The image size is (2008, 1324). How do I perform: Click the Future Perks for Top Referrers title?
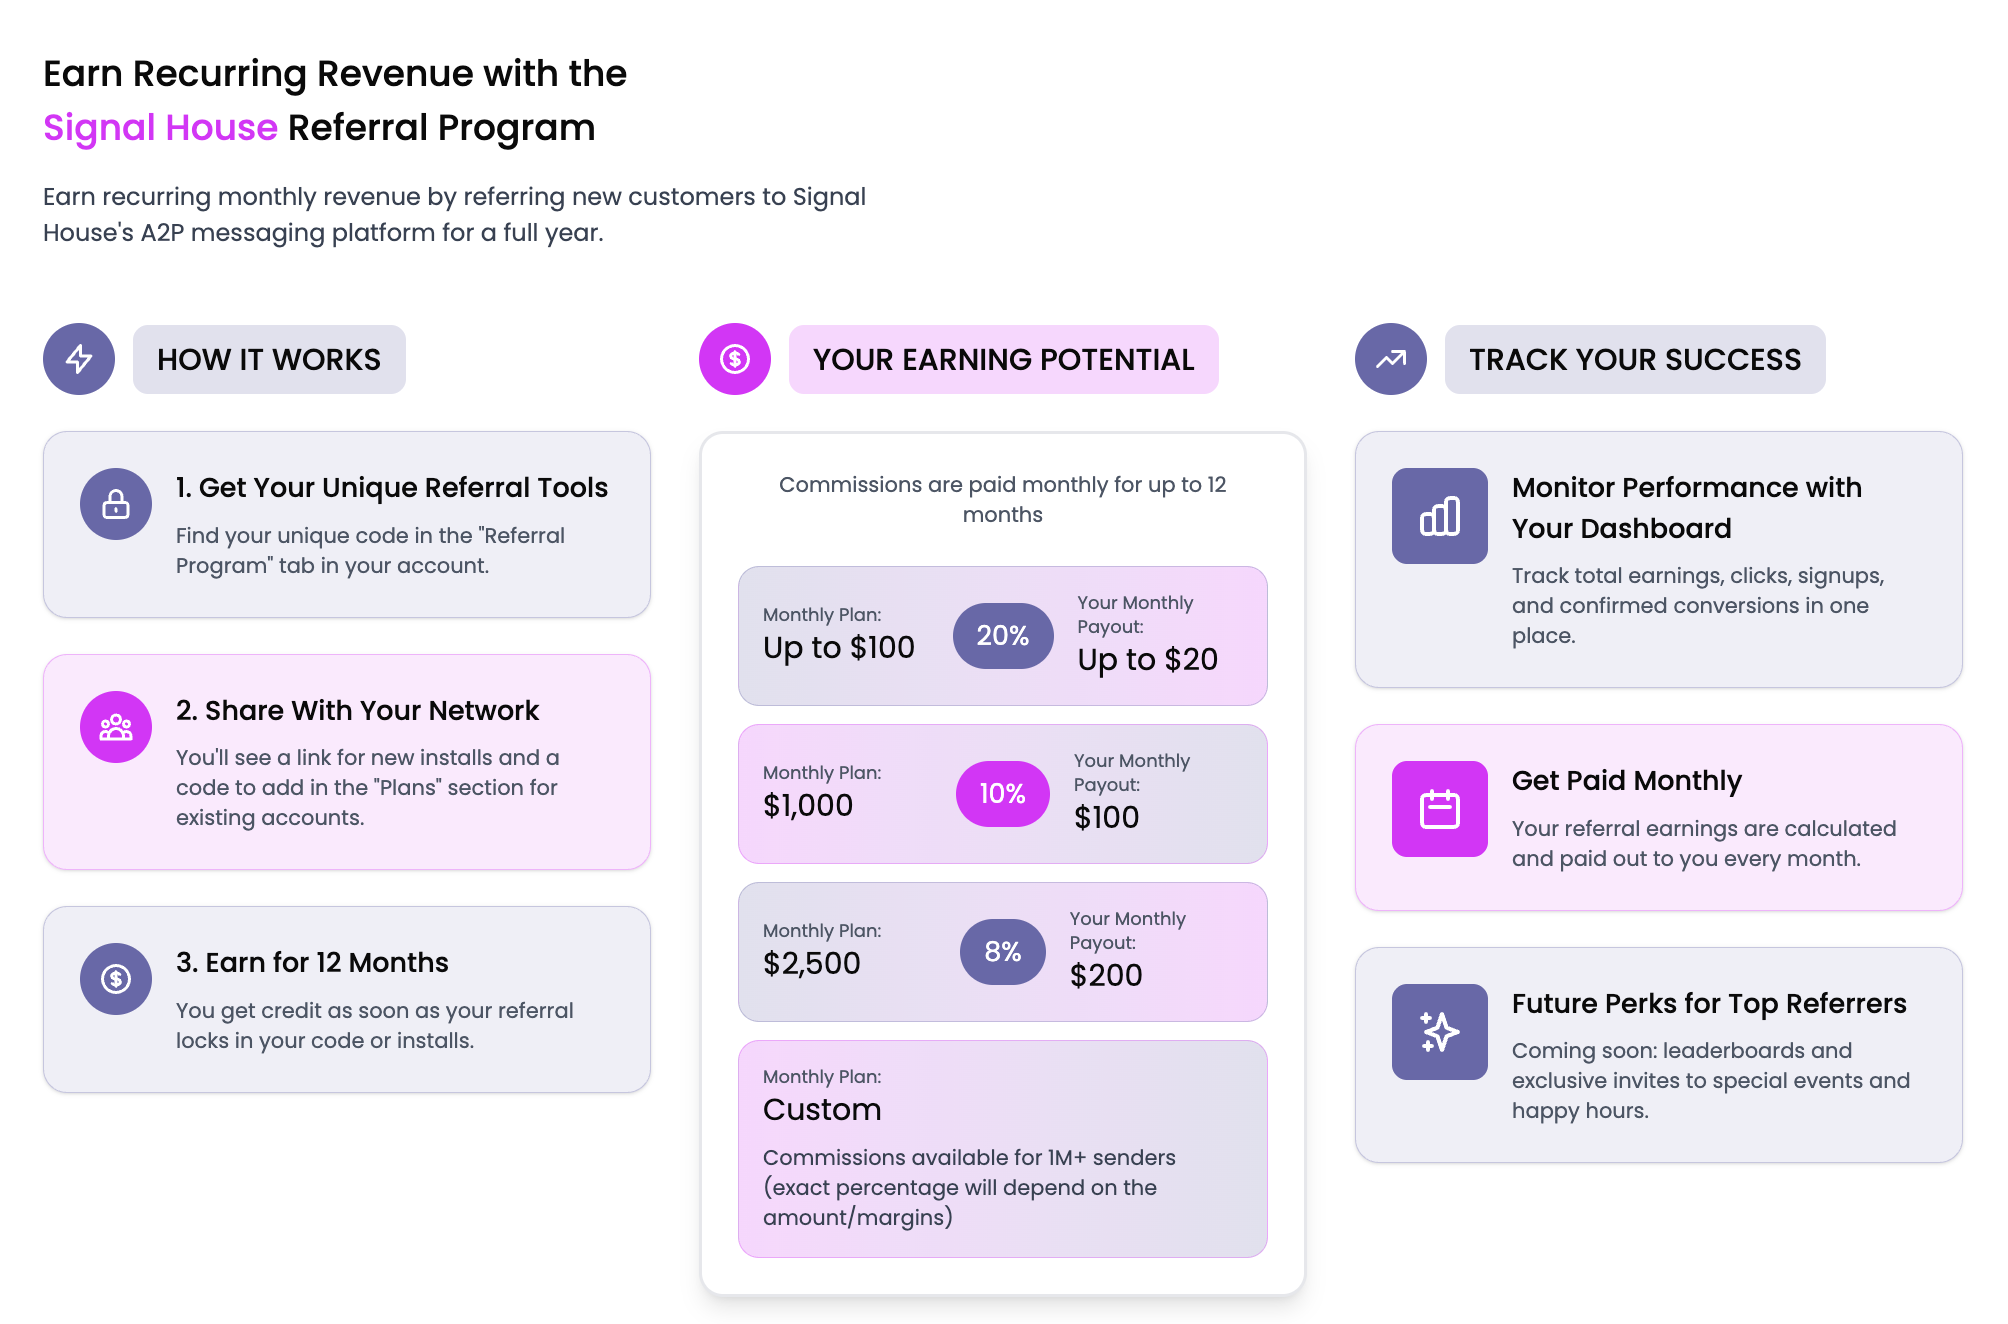[x=1709, y=1003]
